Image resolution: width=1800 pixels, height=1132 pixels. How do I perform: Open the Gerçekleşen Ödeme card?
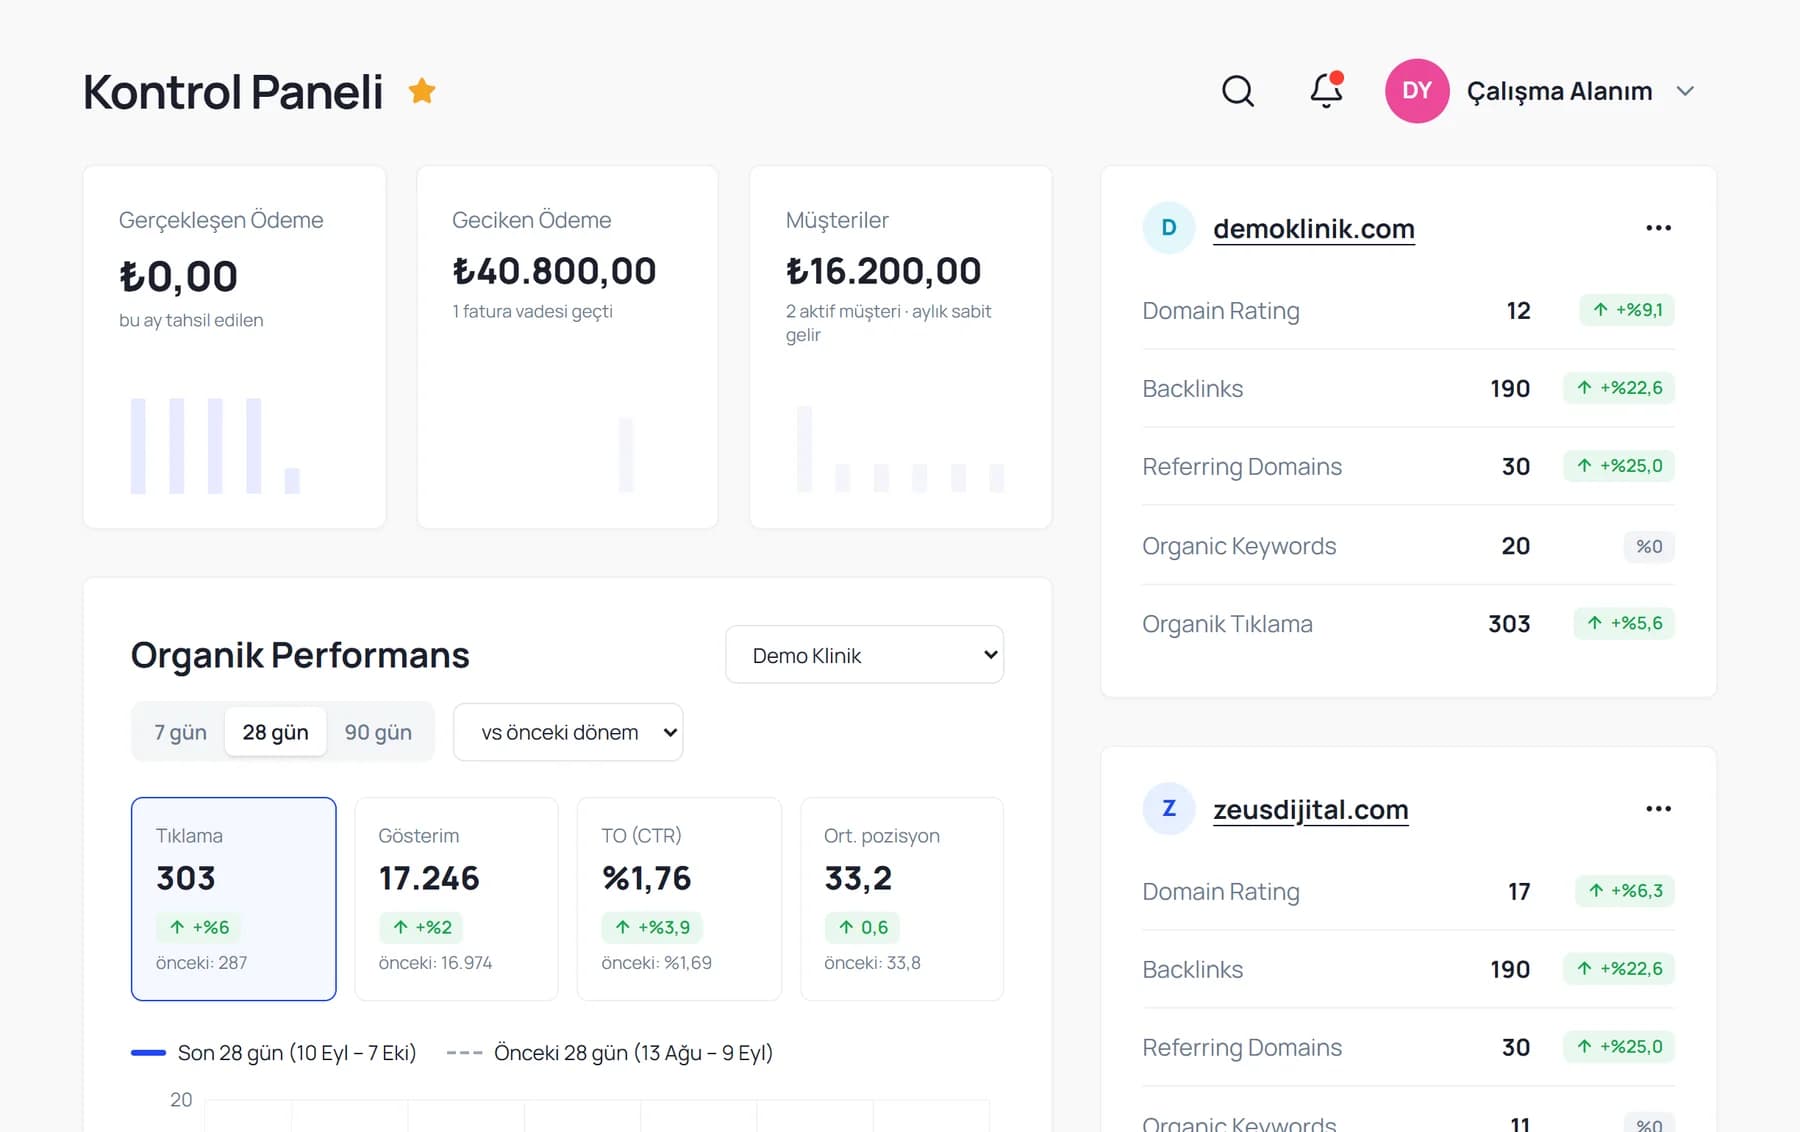[234, 347]
